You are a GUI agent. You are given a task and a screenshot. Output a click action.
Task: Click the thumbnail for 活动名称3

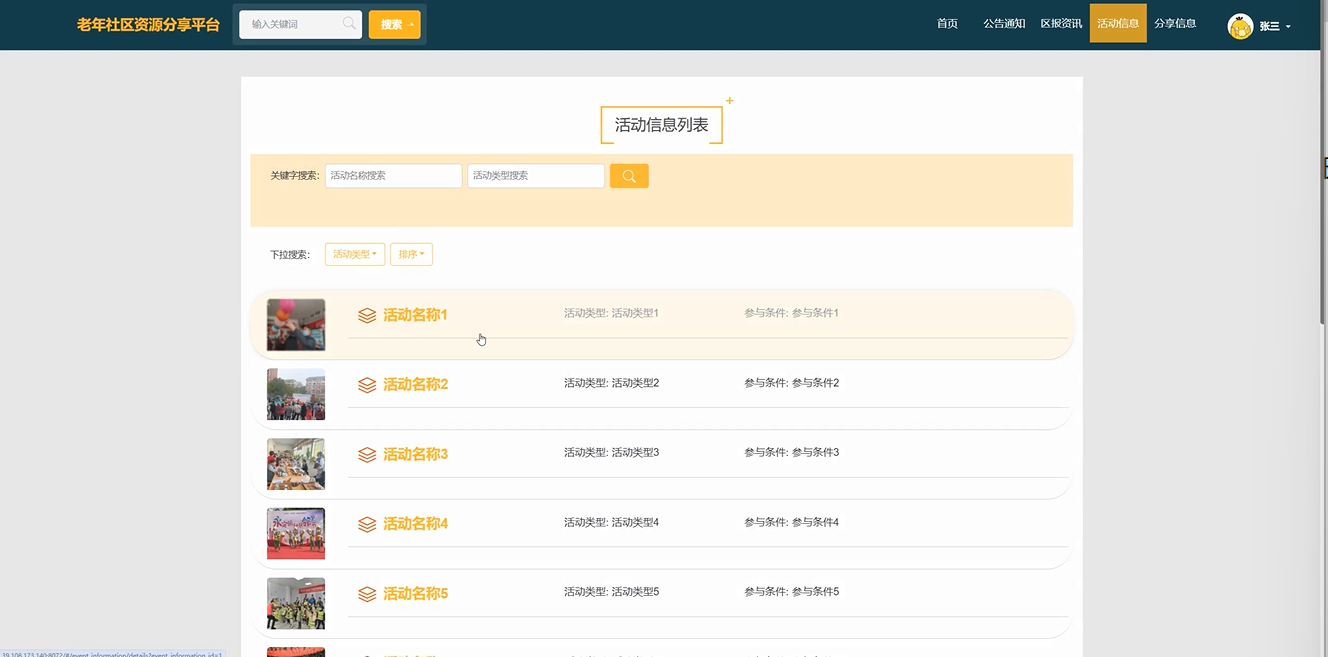coord(296,464)
